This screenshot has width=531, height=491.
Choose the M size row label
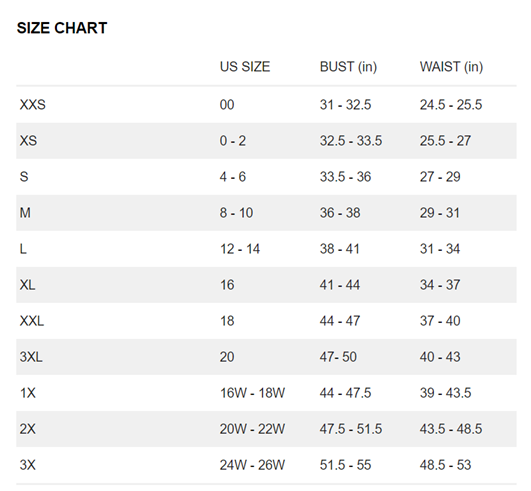pos(25,213)
